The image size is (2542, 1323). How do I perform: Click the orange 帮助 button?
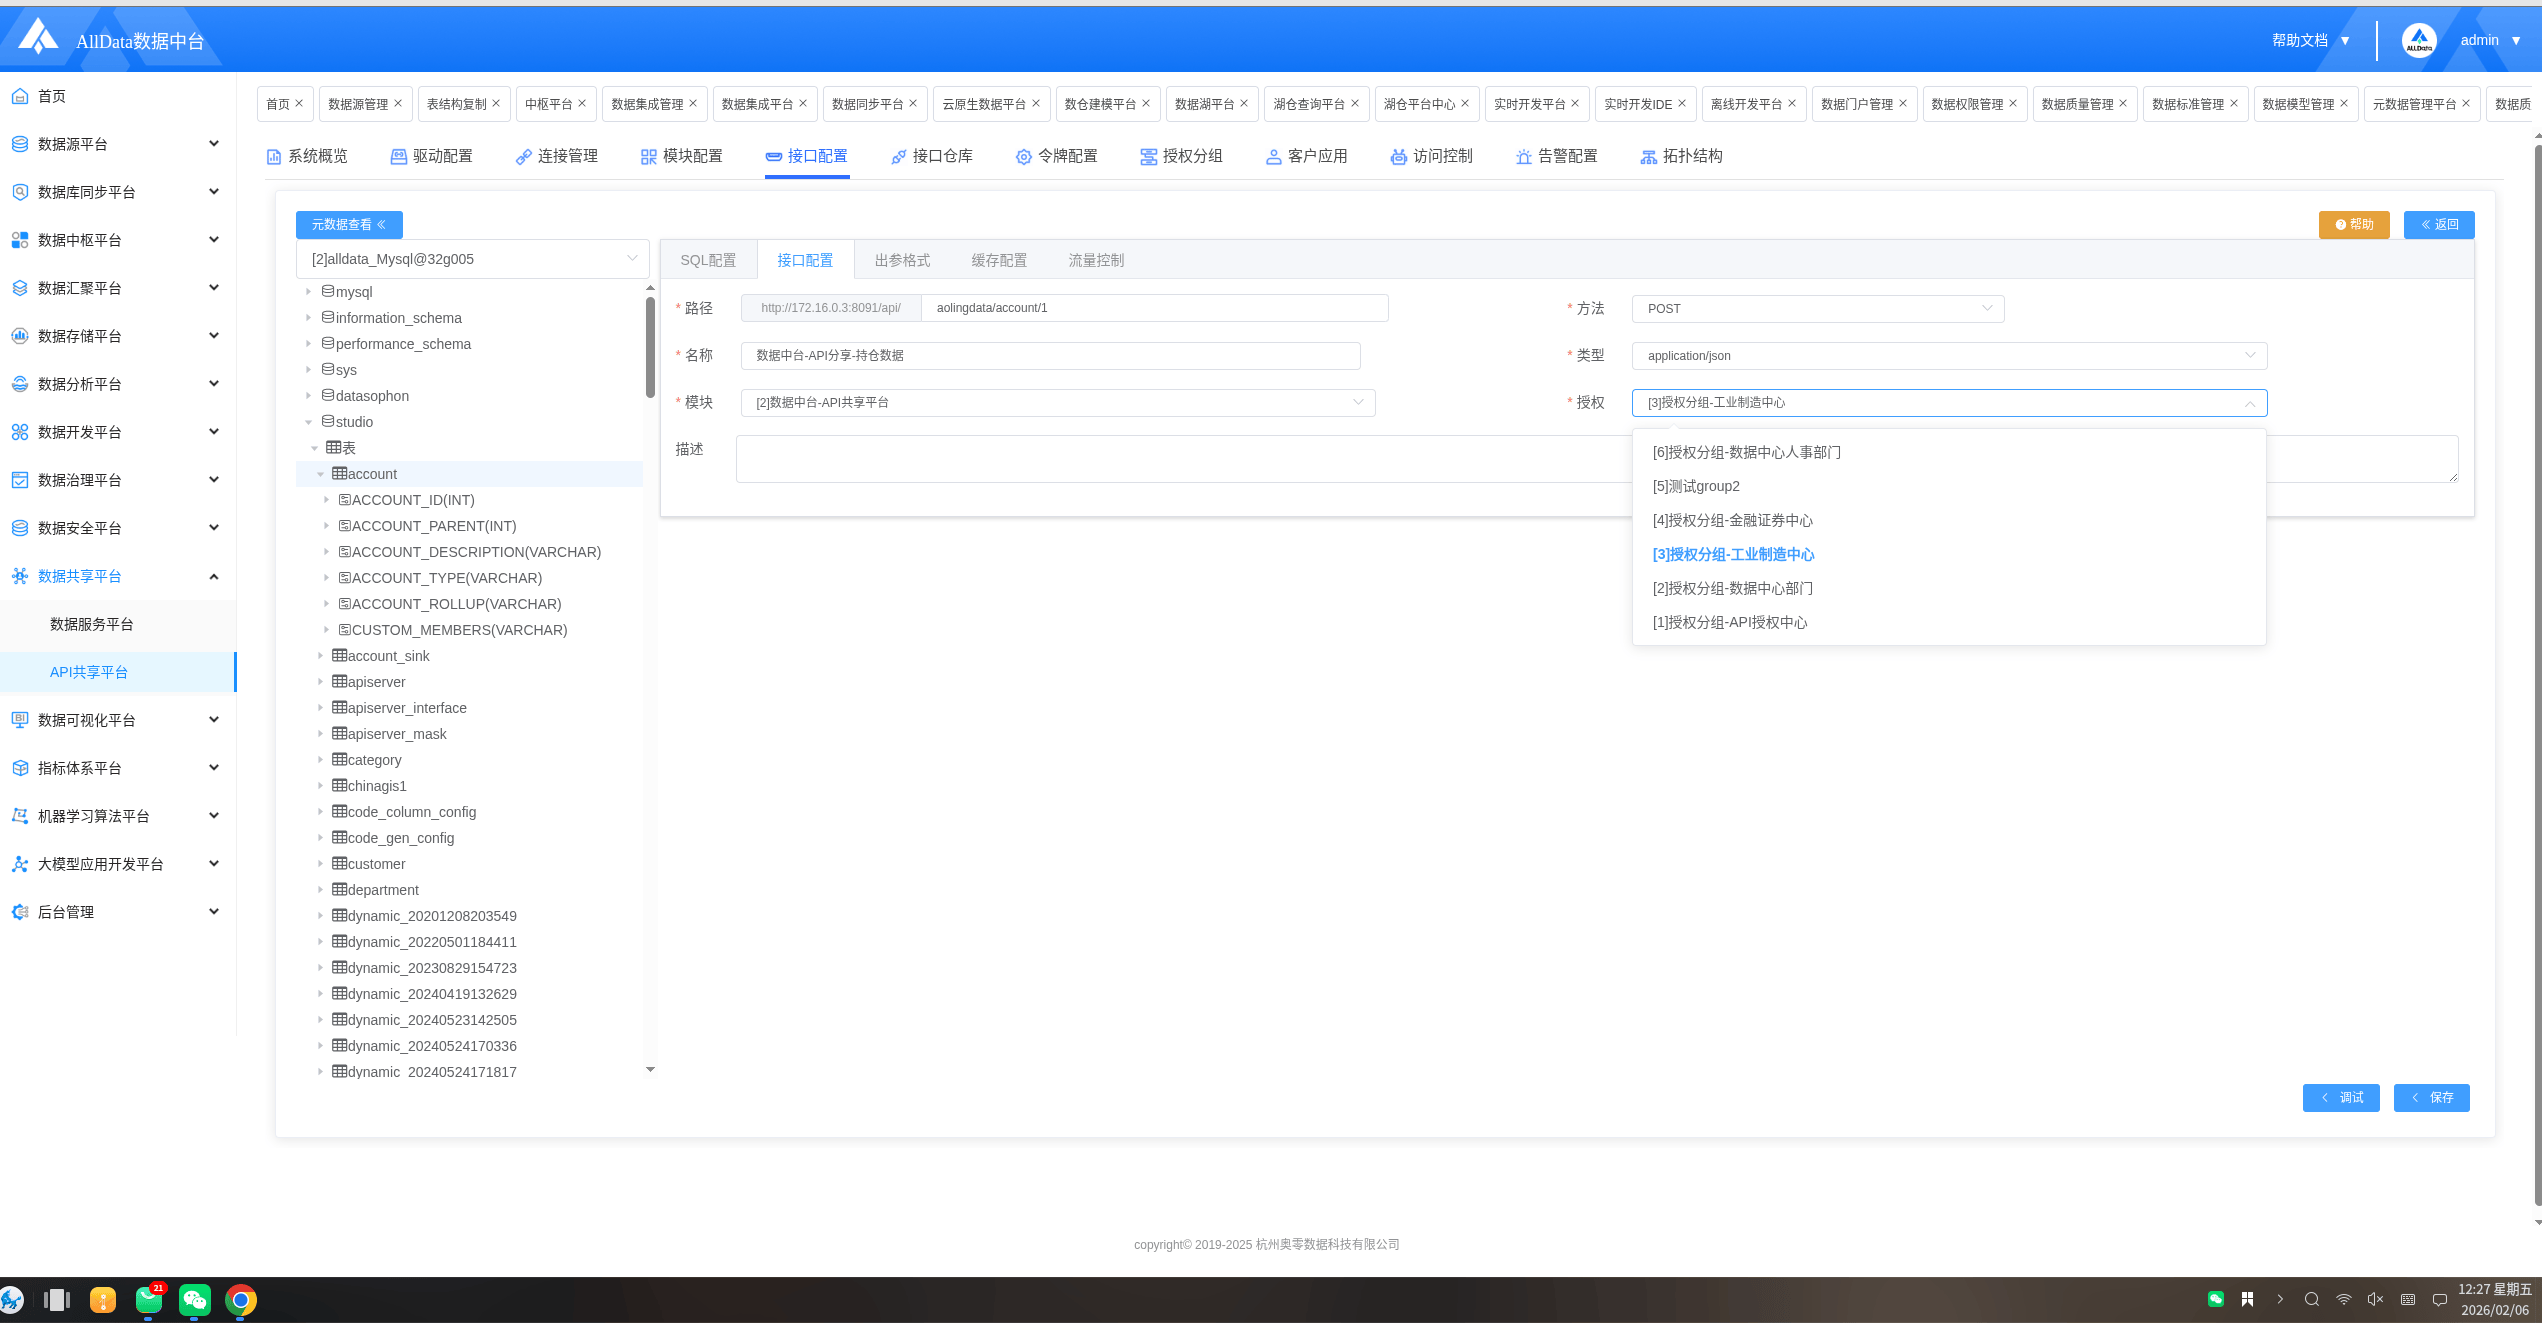click(x=2353, y=225)
